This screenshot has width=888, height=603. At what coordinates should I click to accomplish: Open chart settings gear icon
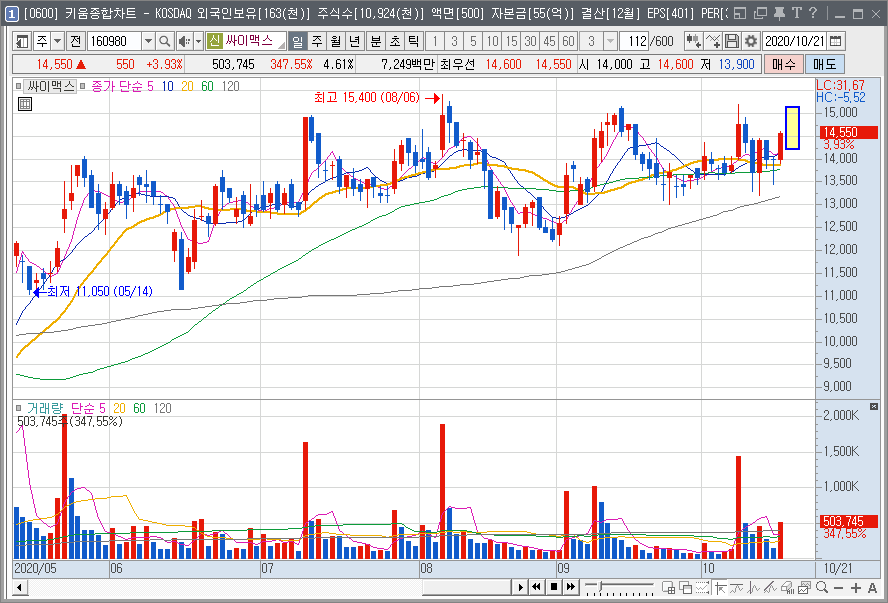(x=750, y=41)
